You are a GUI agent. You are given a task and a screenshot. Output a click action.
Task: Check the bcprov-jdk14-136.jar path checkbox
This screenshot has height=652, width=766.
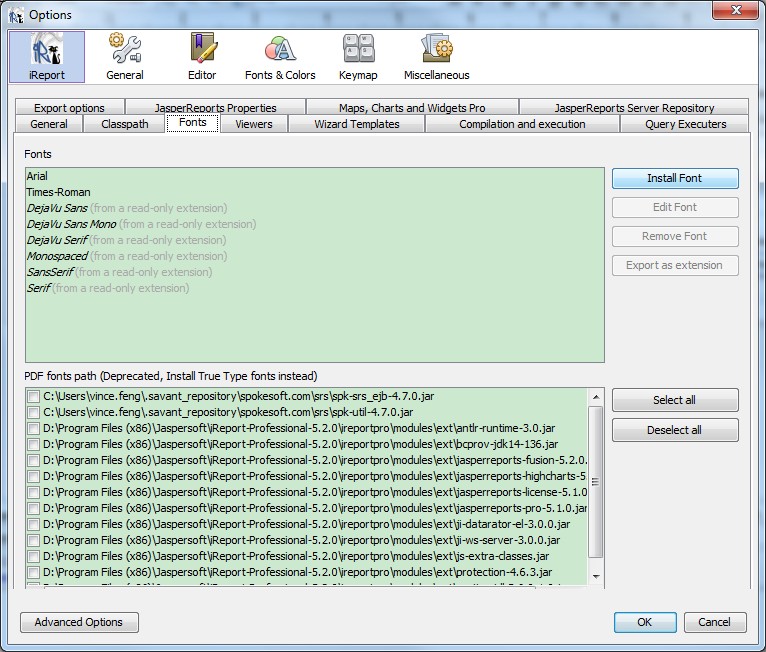(x=33, y=444)
